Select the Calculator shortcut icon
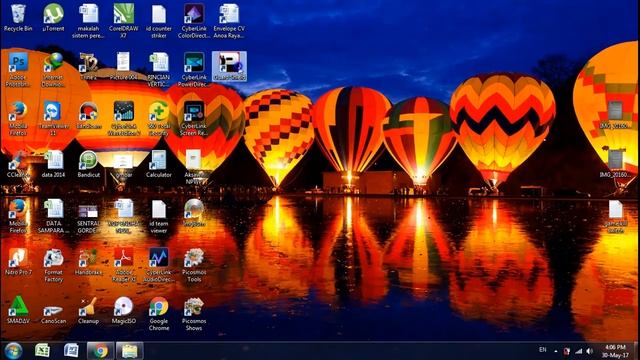 [159, 164]
